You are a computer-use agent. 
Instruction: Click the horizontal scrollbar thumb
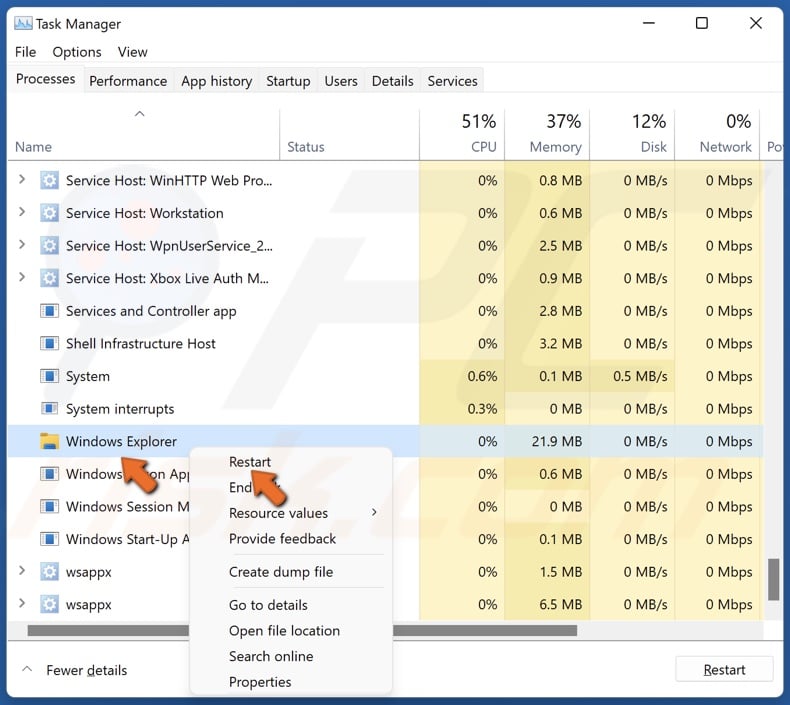[x=302, y=630]
